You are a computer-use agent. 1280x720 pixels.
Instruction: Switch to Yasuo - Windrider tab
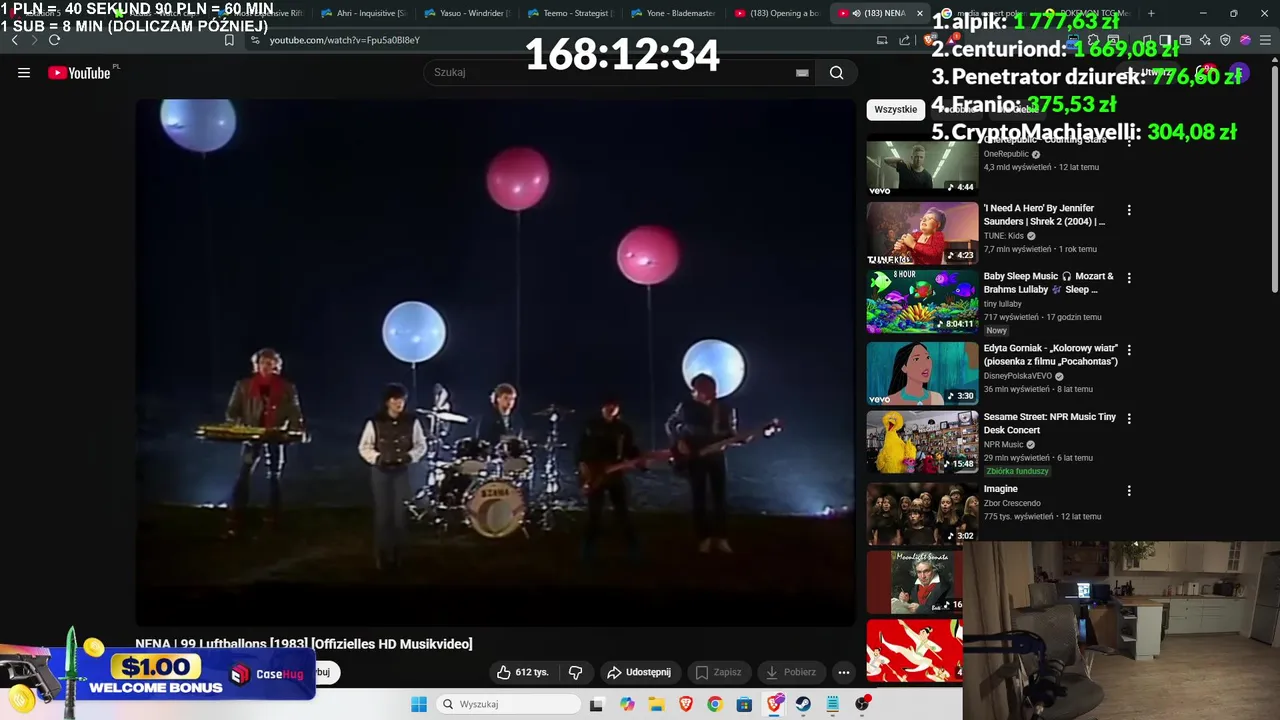[467, 13]
